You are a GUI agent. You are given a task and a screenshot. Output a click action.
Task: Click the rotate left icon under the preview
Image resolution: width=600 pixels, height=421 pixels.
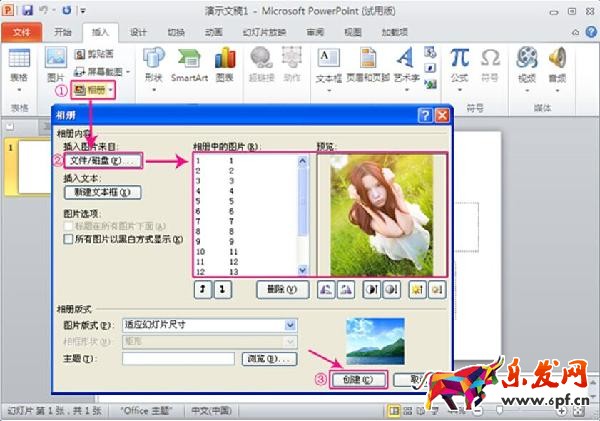[x=326, y=290]
